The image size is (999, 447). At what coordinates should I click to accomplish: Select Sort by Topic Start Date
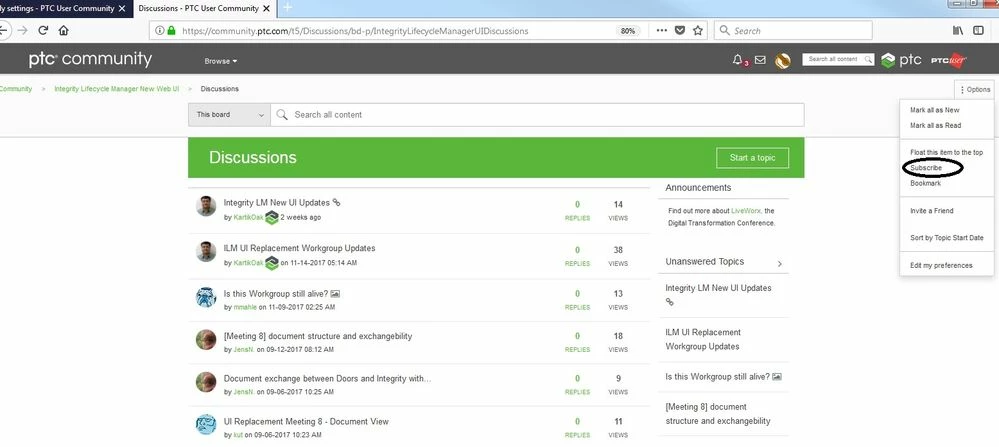947,238
